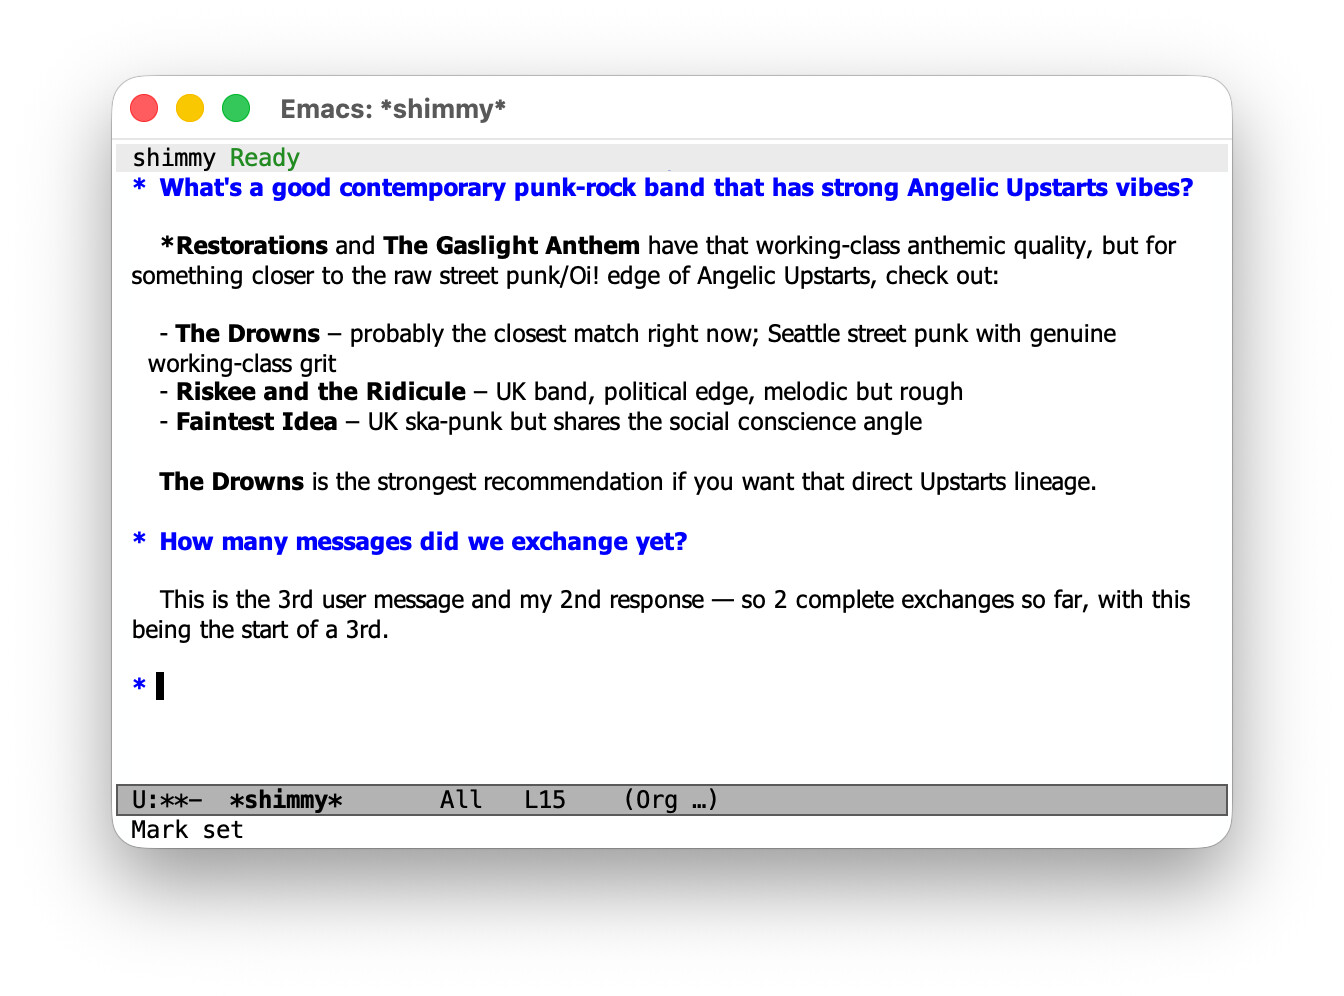Viewport: 1344px width, 996px height.
Task: Click 'Riskee and the Ridicule' list entry
Action: [x=320, y=391]
